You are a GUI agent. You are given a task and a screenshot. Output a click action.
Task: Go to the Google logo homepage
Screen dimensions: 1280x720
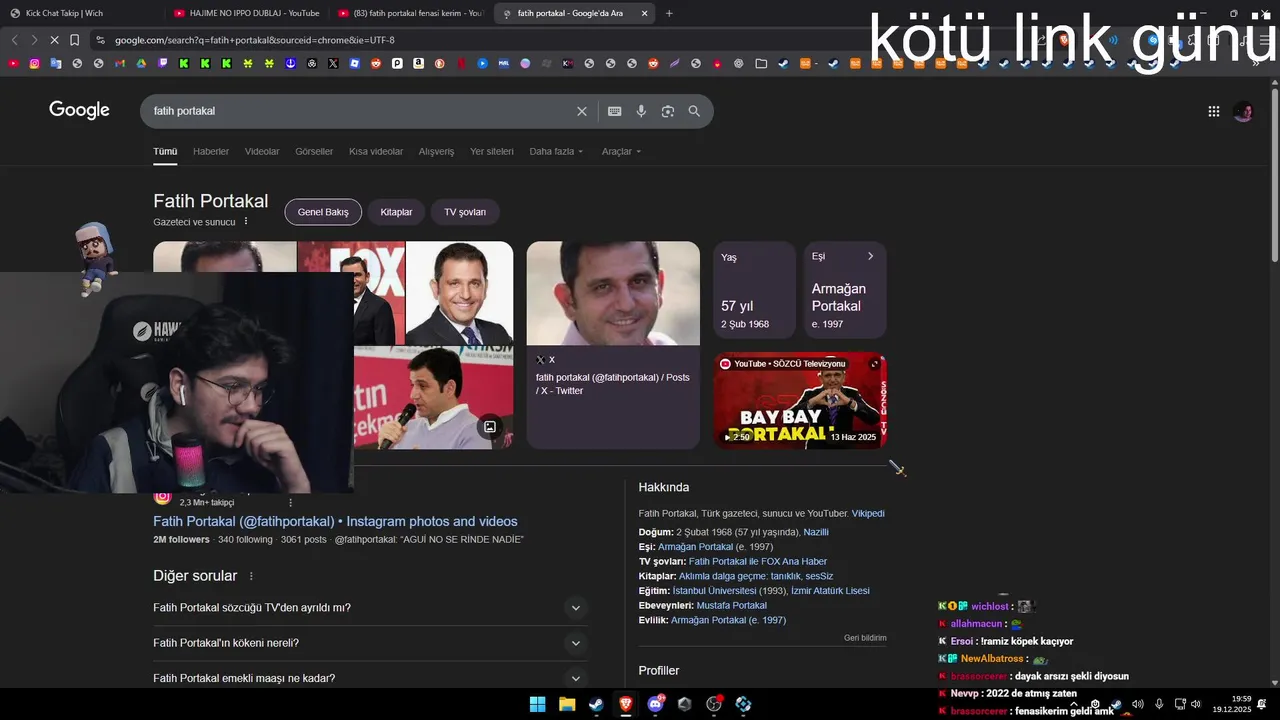79,110
